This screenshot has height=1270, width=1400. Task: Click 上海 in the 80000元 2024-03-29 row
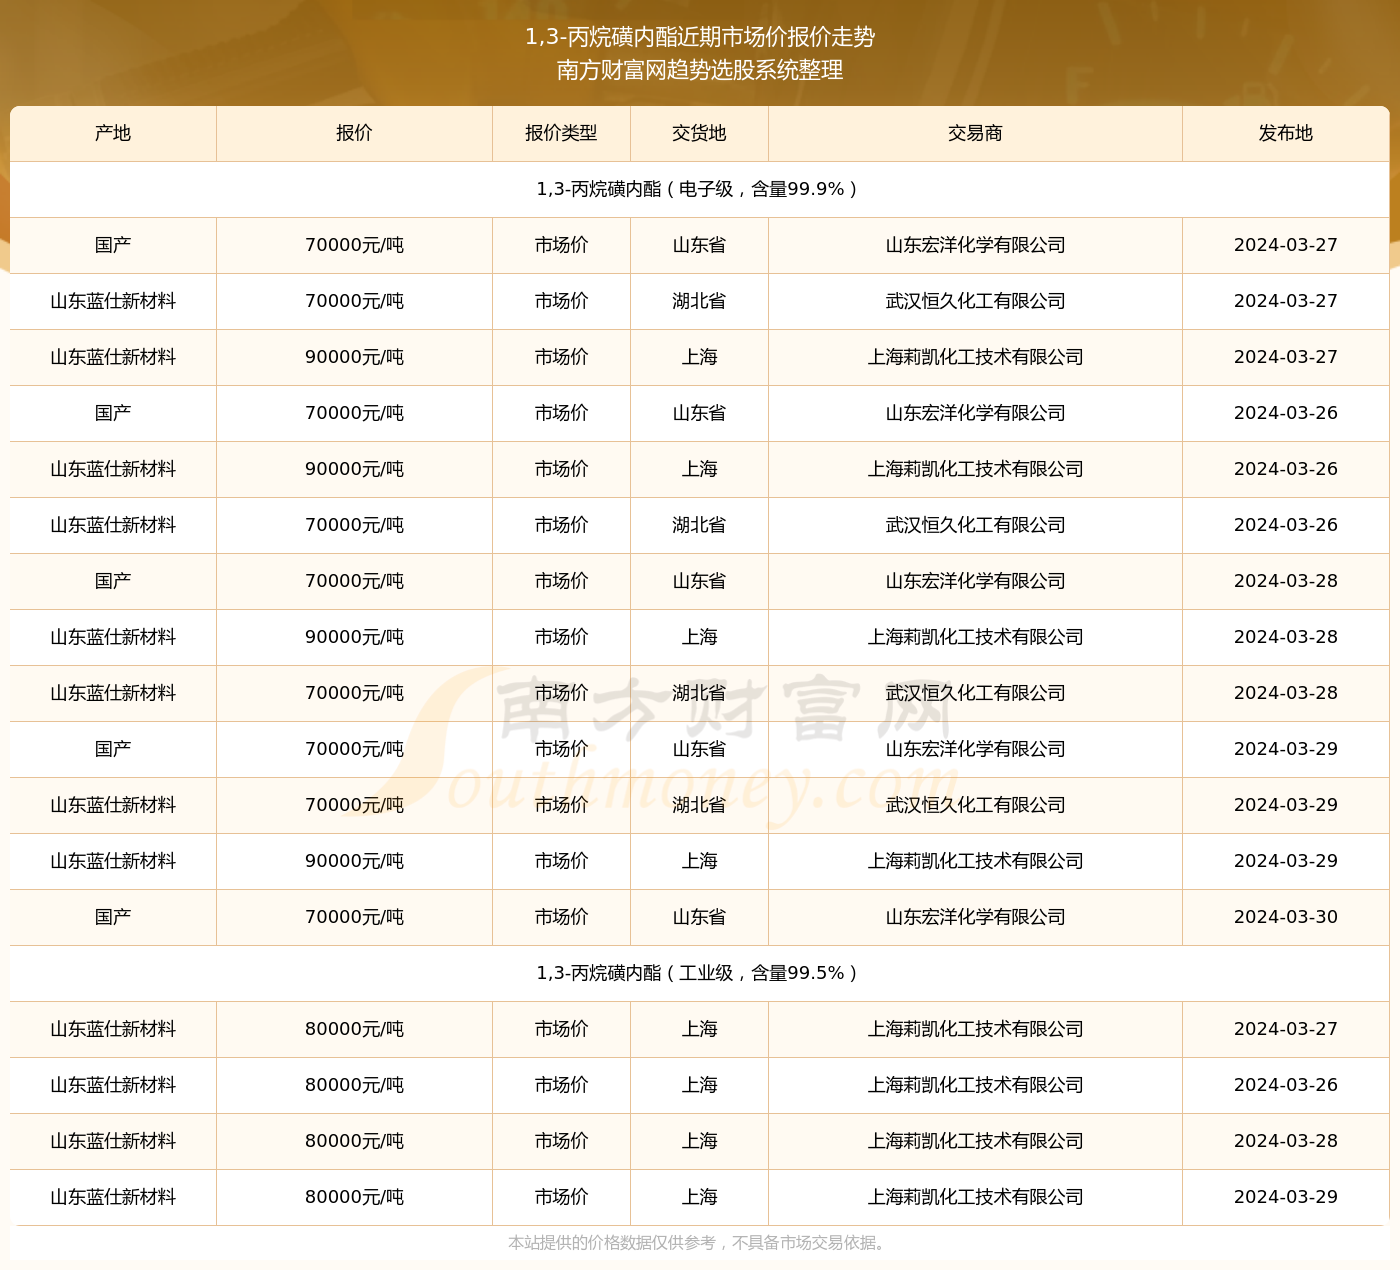[699, 1197]
